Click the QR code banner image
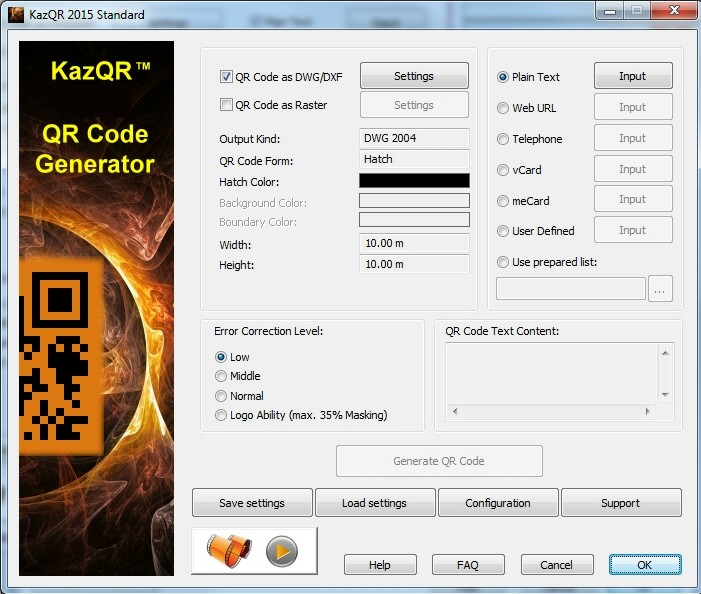701x594 pixels. (96, 308)
